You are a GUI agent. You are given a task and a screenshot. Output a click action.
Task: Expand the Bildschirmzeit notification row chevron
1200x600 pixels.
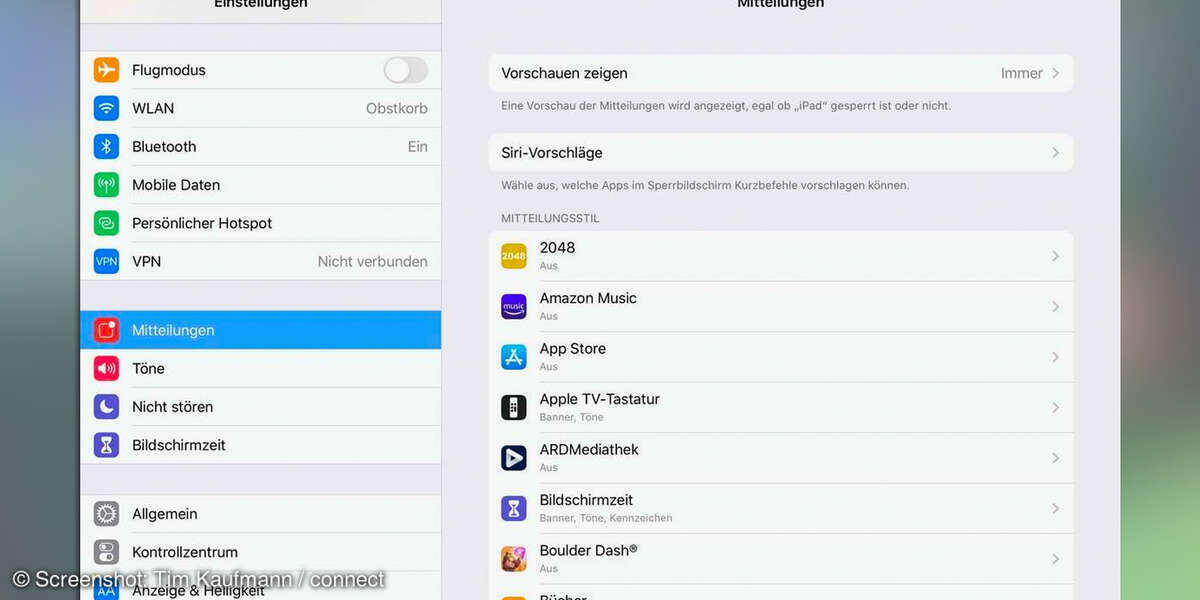click(1055, 508)
